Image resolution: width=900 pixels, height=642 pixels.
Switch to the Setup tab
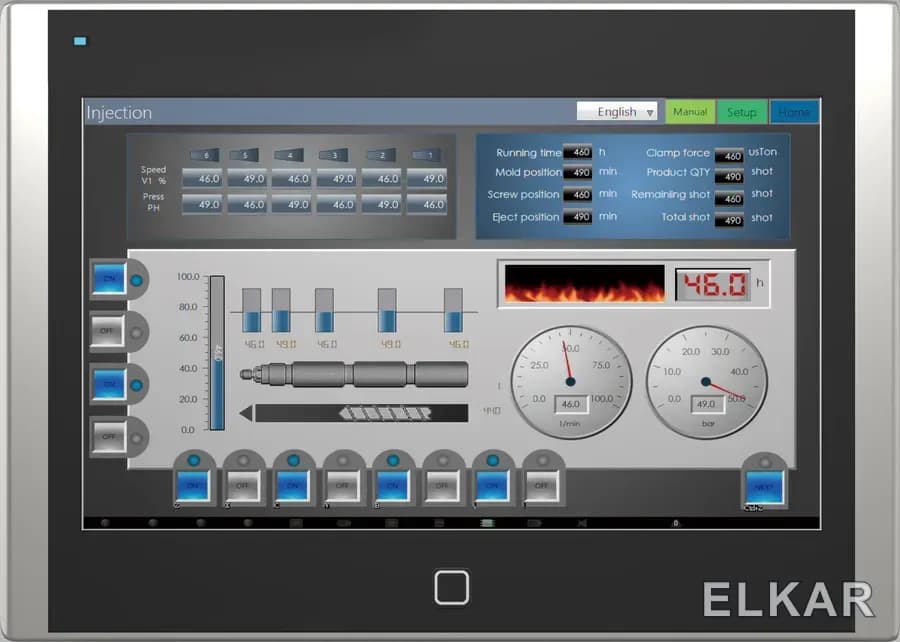(742, 112)
